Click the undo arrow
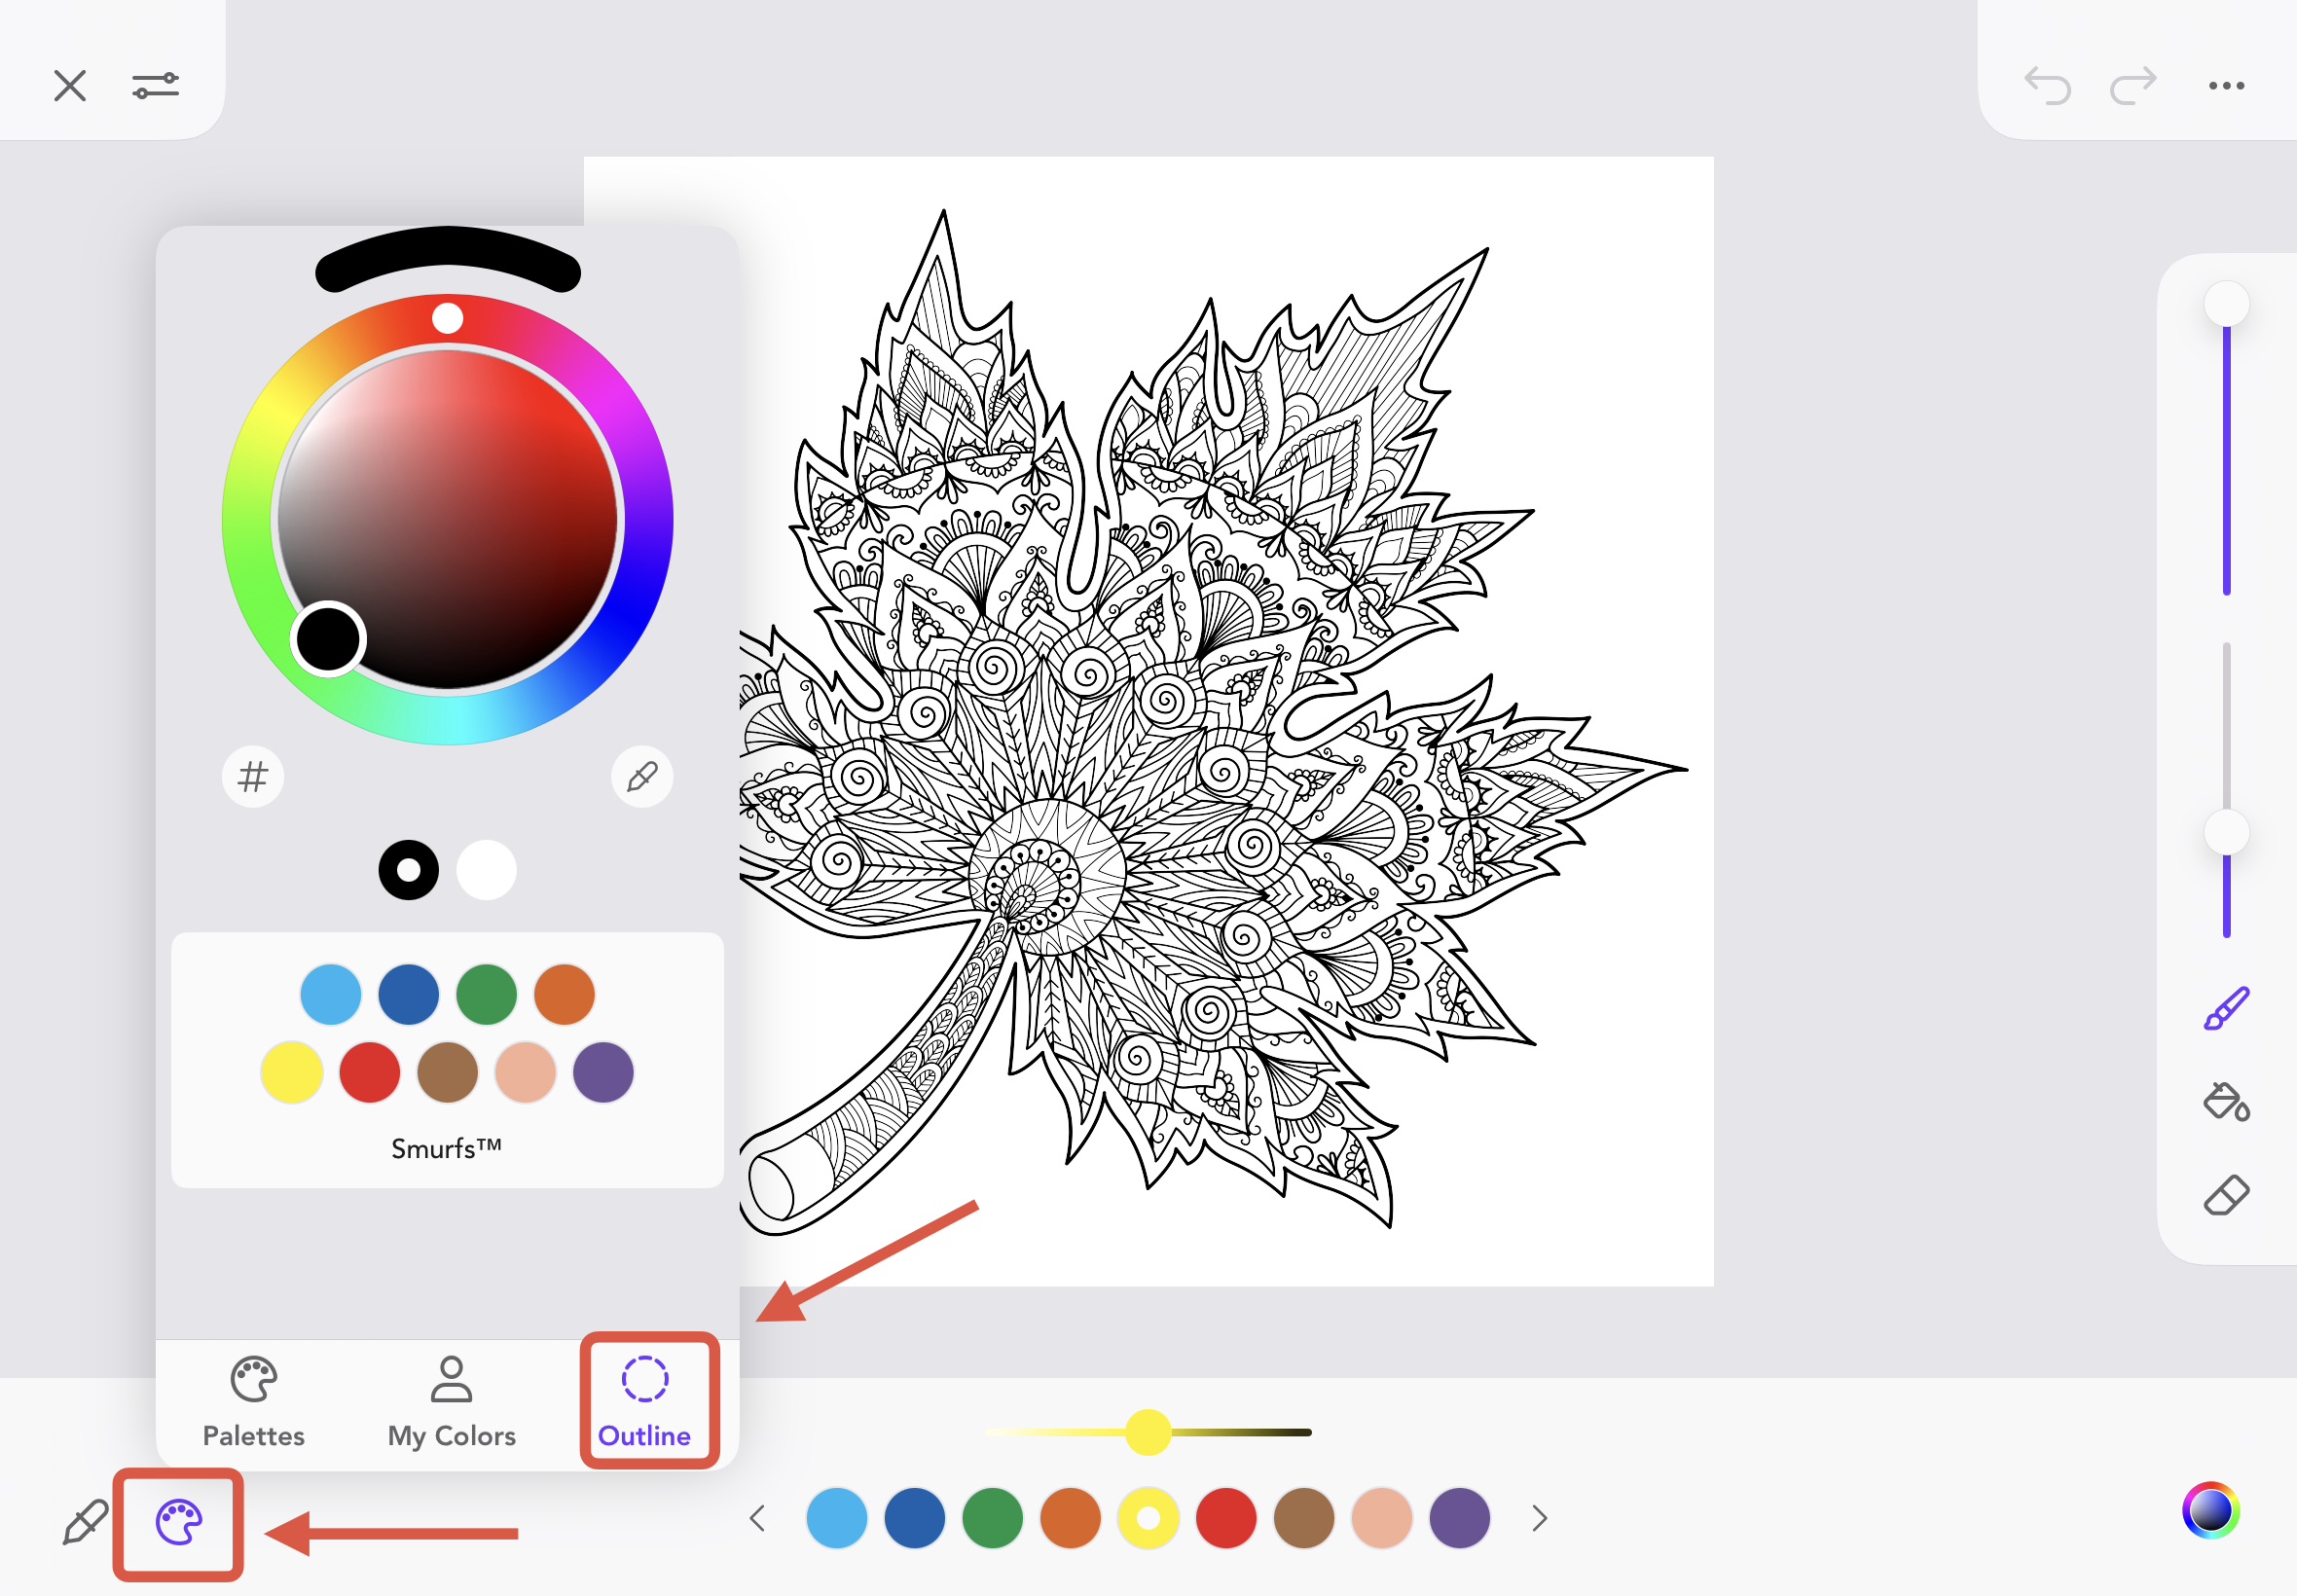 pyautogui.click(x=2048, y=86)
